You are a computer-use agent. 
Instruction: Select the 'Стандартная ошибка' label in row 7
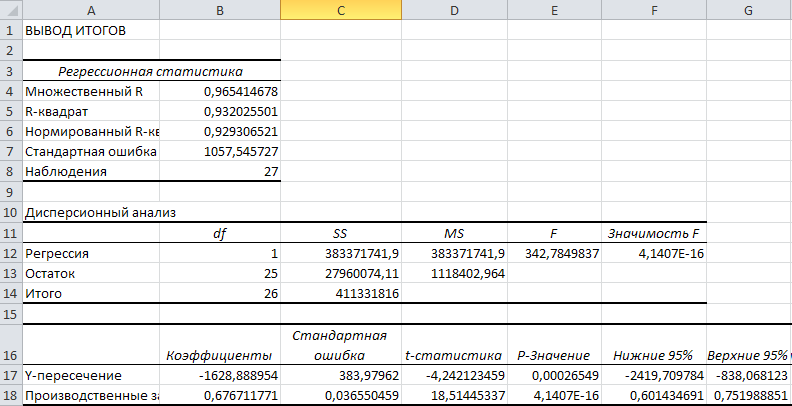(91, 151)
